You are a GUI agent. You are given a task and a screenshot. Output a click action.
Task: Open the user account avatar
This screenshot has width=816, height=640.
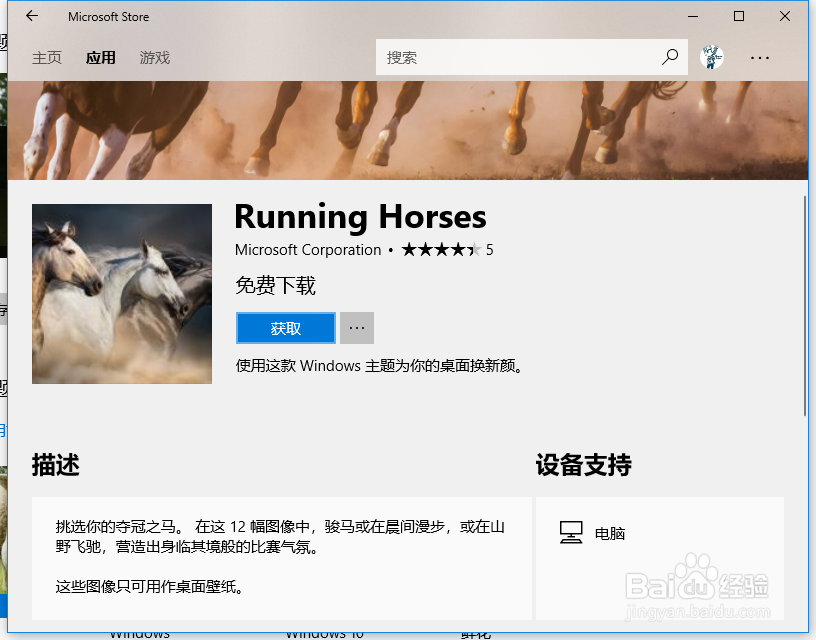pyautogui.click(x=711, y=57)
